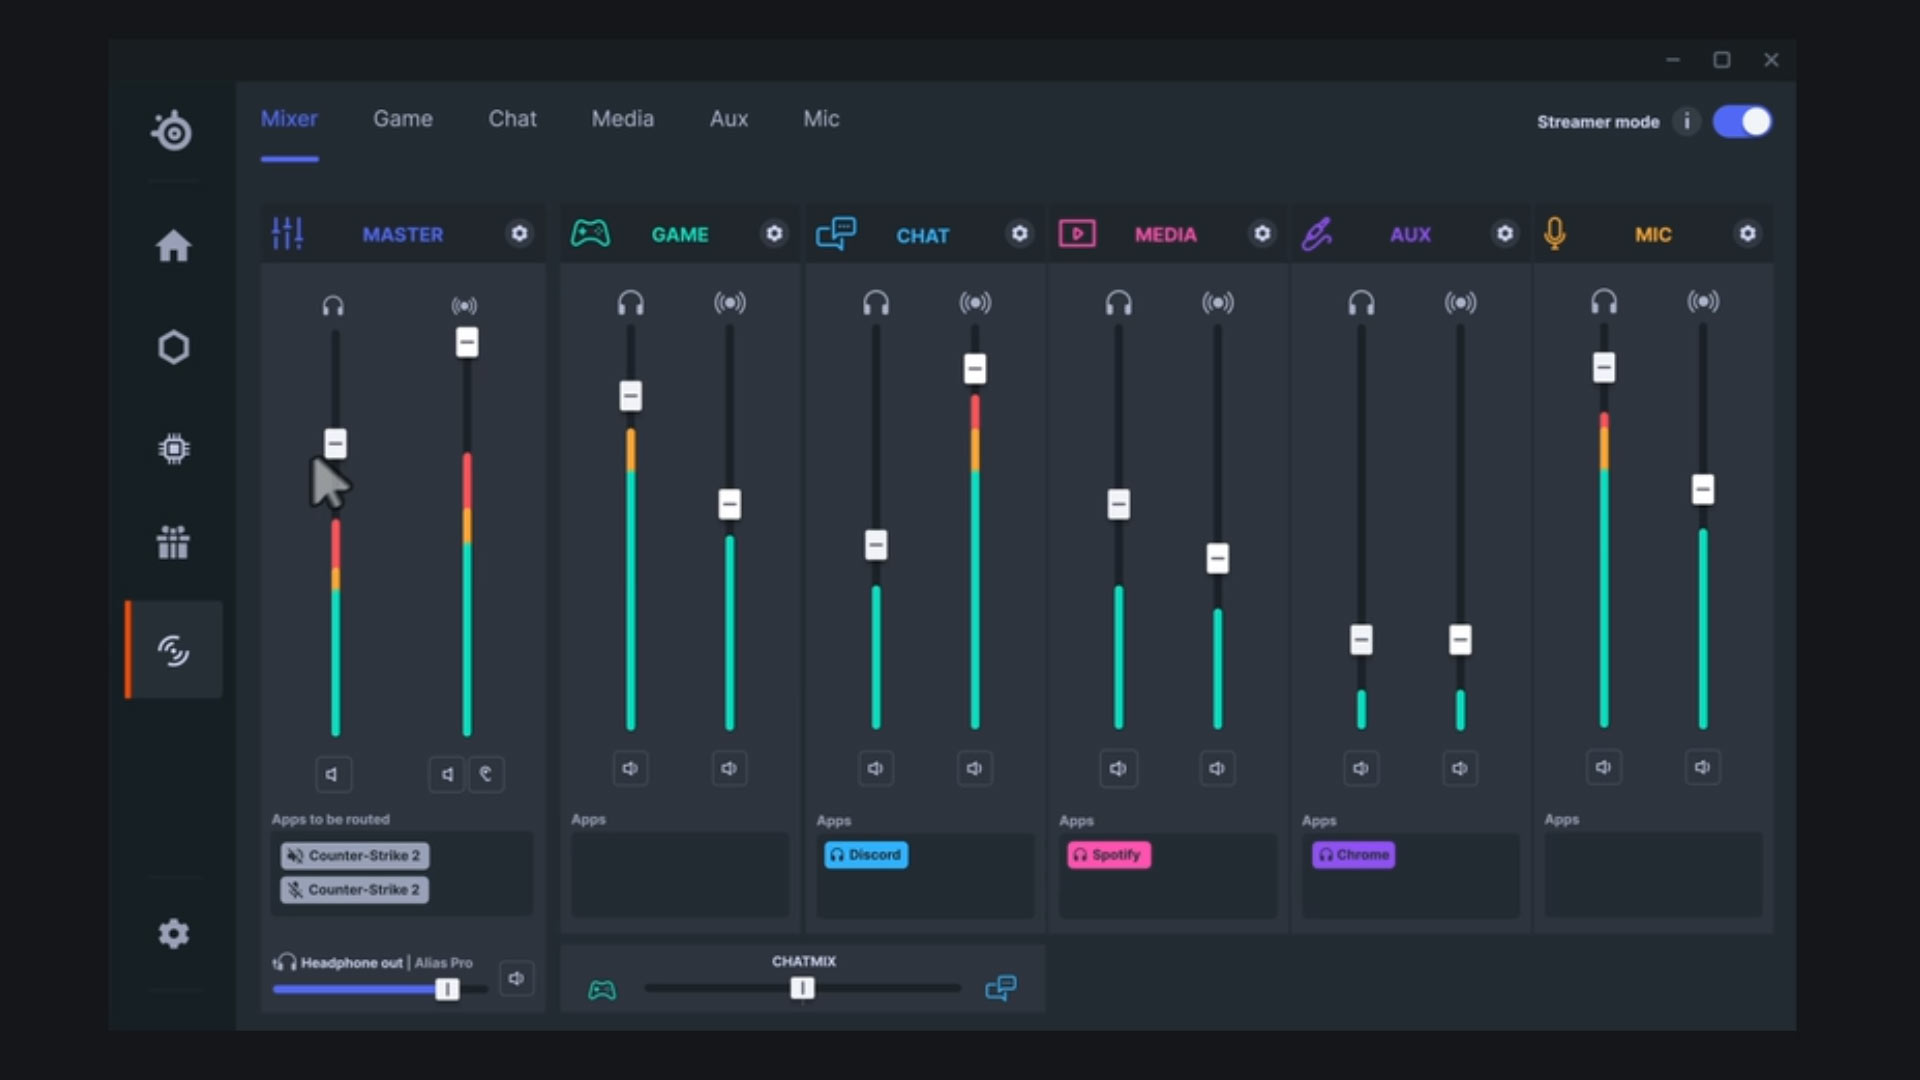Turn off Streamer mode toggle

[x=1742, y=121]
